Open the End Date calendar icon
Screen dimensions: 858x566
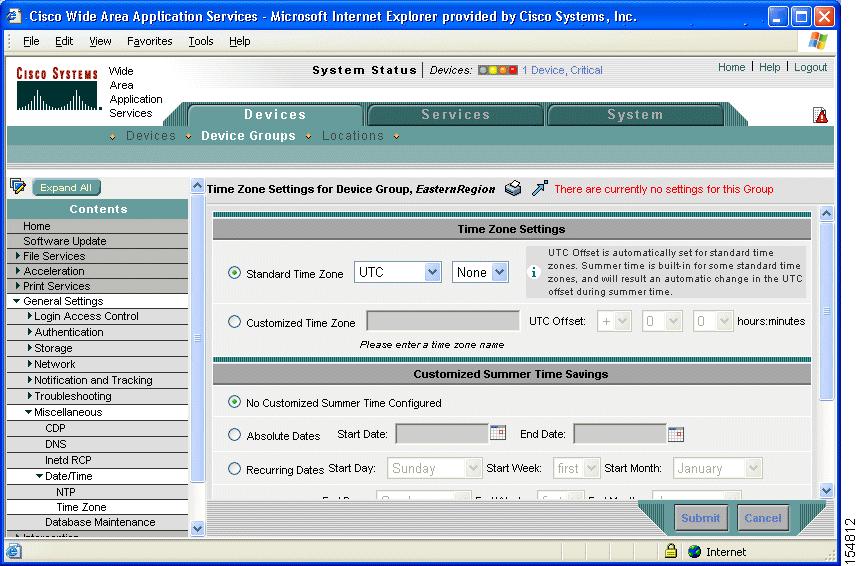pos(676,434)
